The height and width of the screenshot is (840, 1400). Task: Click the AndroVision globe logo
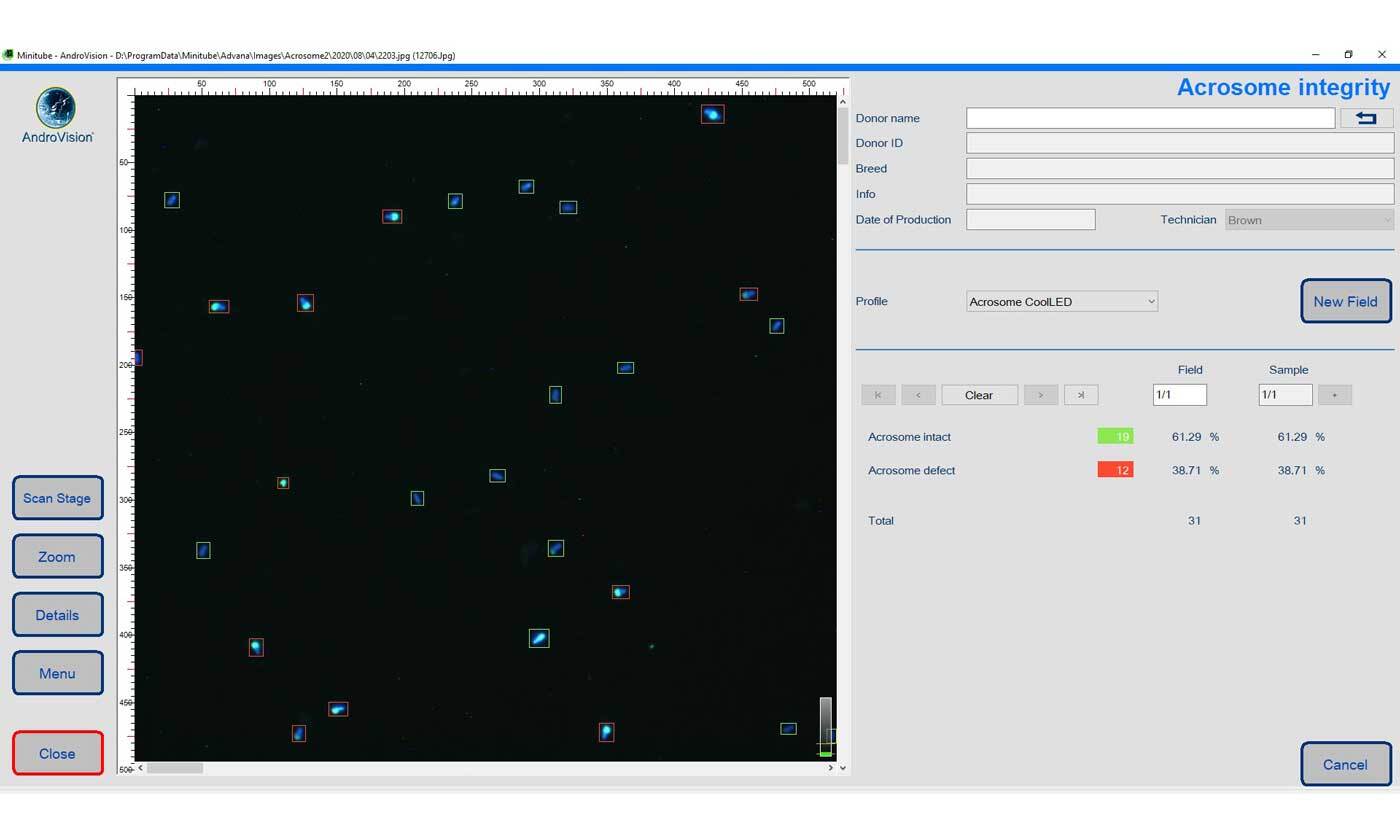[x=56, y=107]
